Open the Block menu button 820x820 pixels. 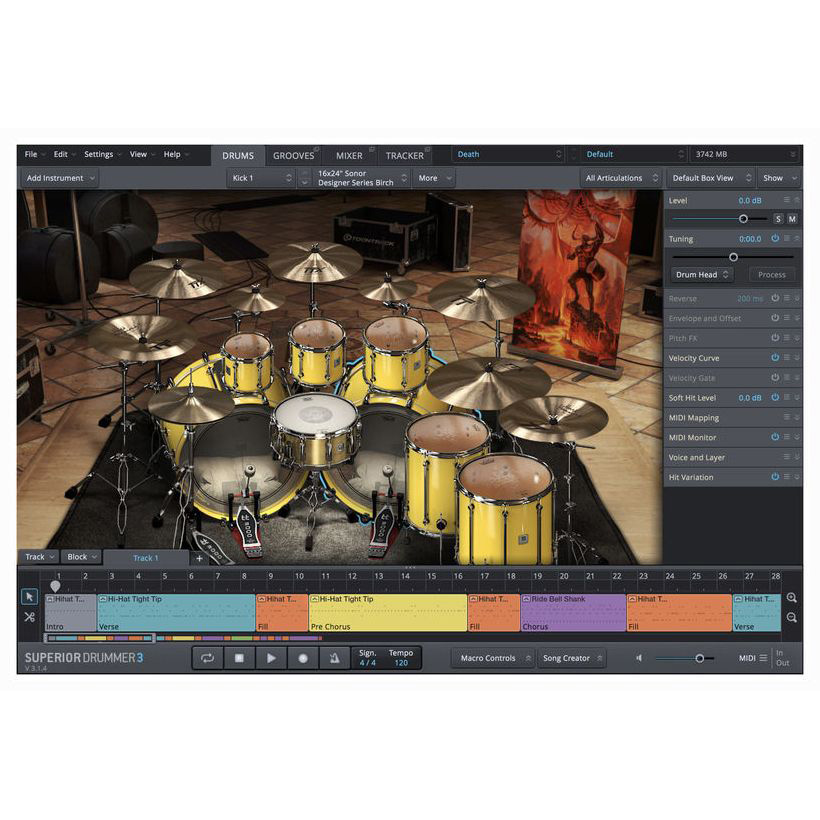(x=82, y=557)
